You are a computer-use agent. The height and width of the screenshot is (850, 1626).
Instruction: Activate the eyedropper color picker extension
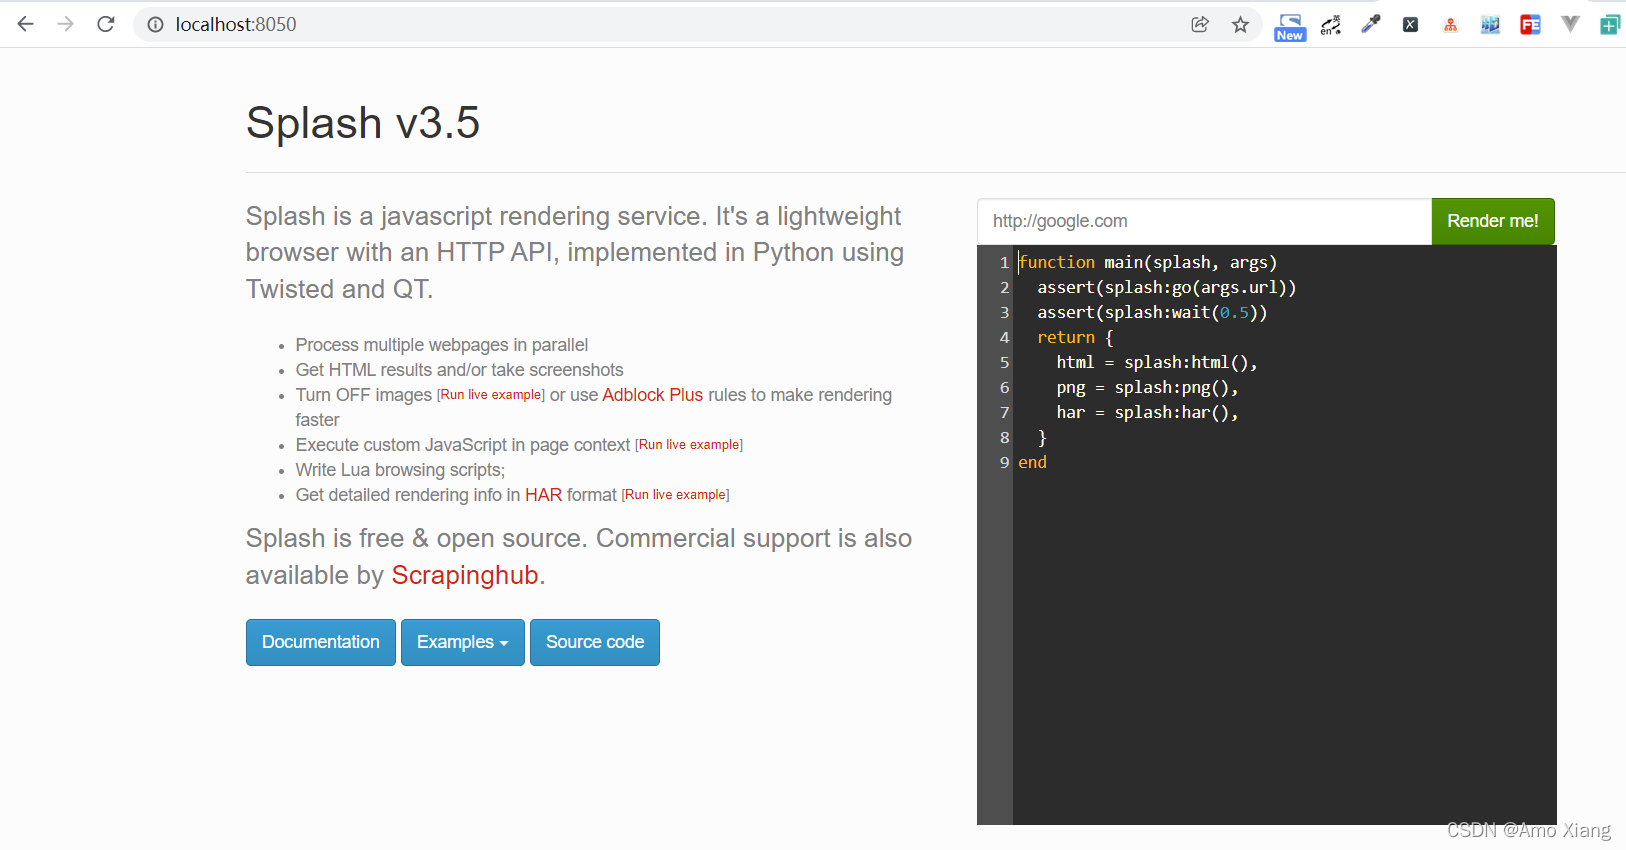1371,24
